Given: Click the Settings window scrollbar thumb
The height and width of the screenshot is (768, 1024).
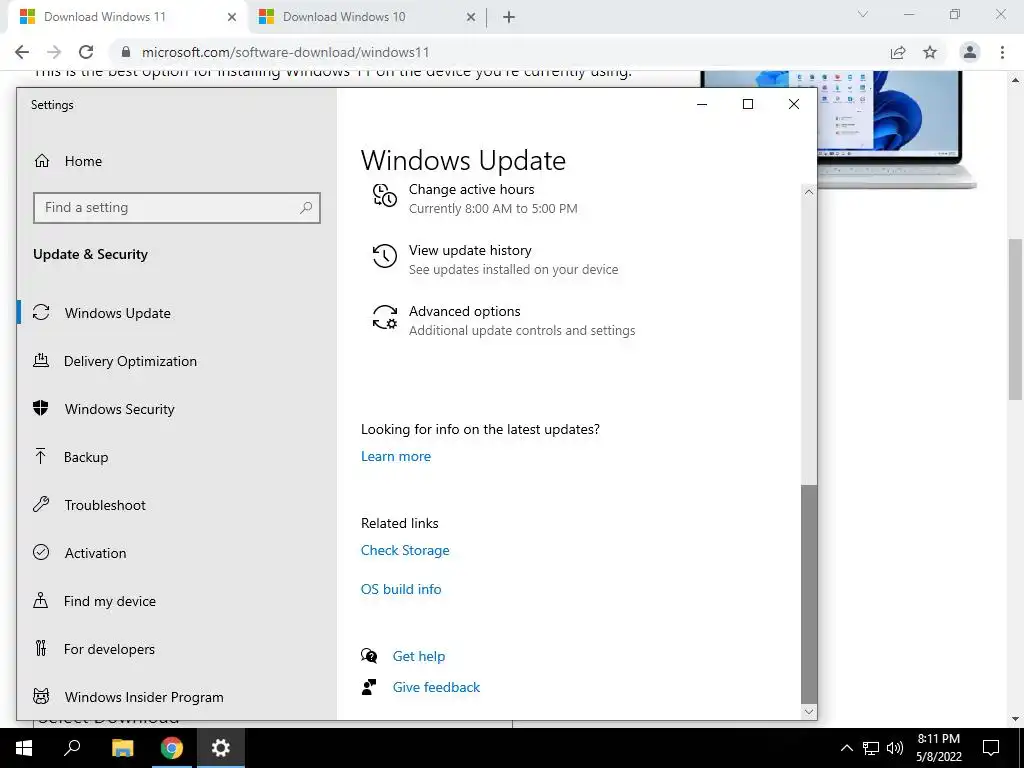Looking at the screenshot, I should [x=808, y=593].
